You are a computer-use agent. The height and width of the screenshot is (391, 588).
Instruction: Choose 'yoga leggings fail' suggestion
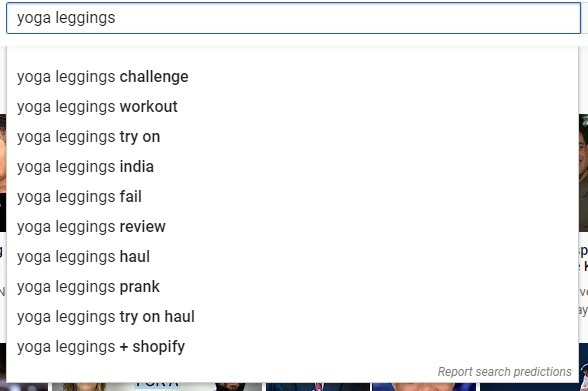[292, 197]
